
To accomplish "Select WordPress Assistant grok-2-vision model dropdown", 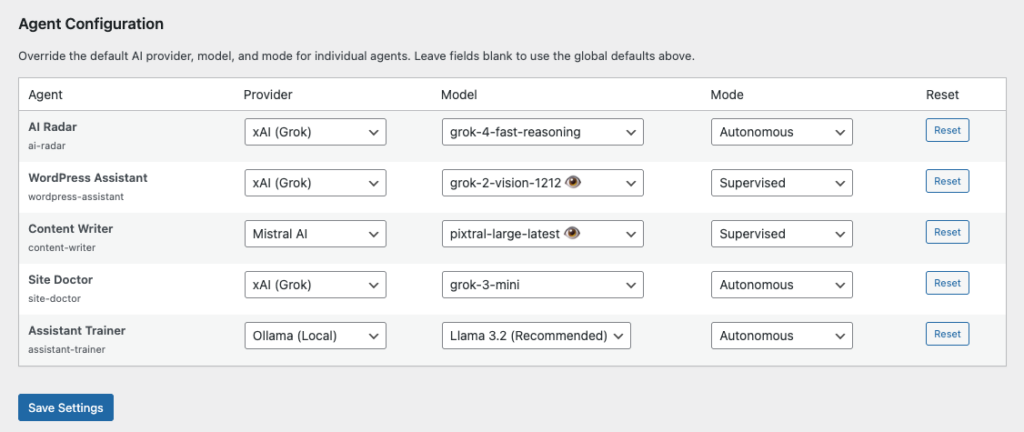I will pyautogui.click(x=541, y=183).
